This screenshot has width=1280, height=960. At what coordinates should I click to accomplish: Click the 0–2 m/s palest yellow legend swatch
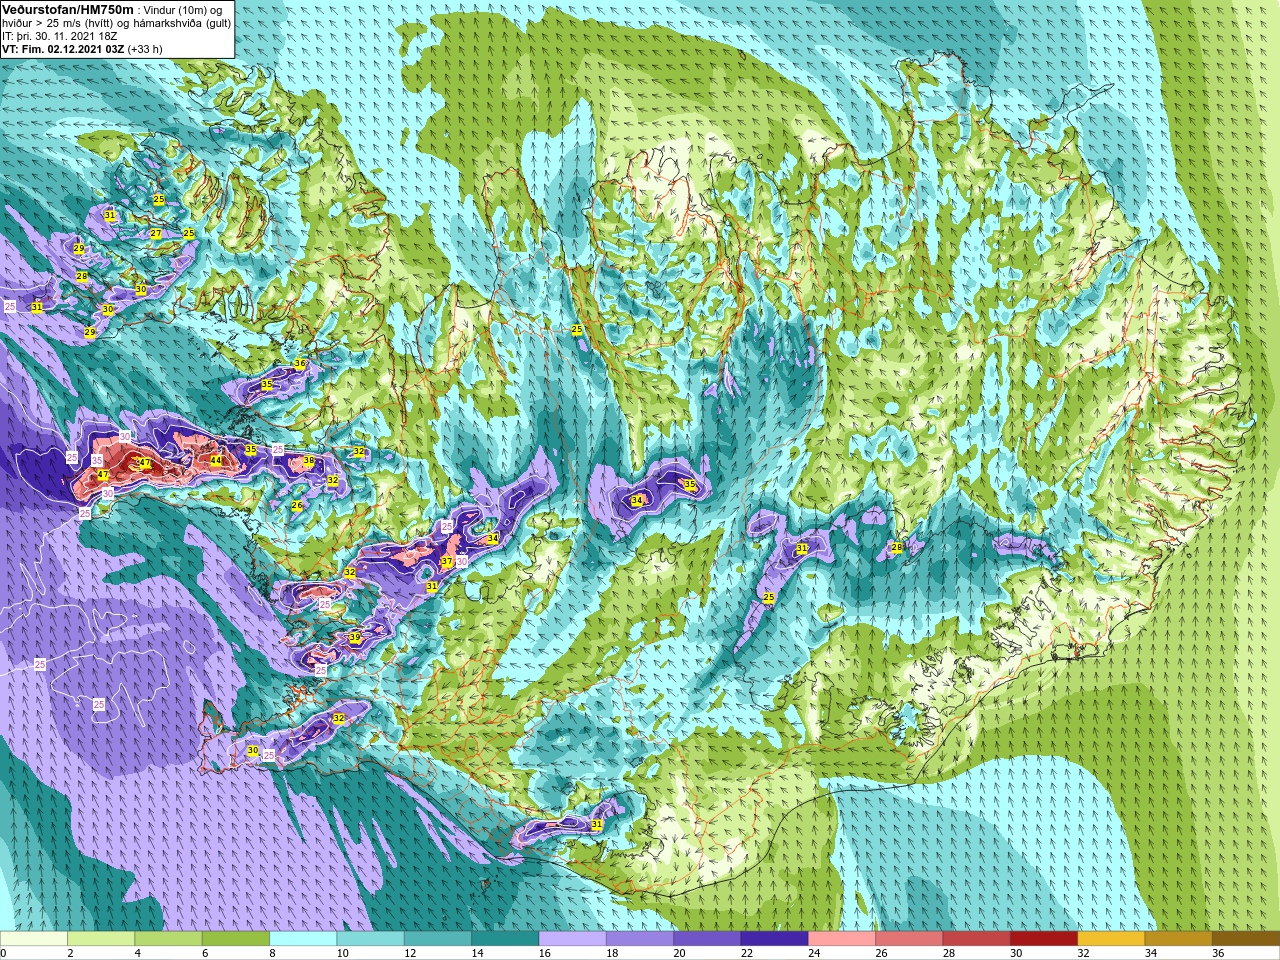34,939
